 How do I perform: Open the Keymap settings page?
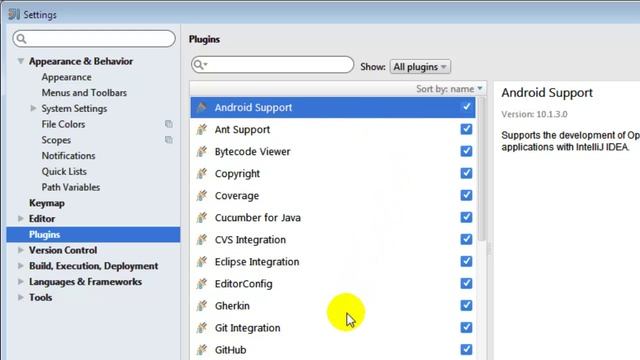[x=47, y=203]
